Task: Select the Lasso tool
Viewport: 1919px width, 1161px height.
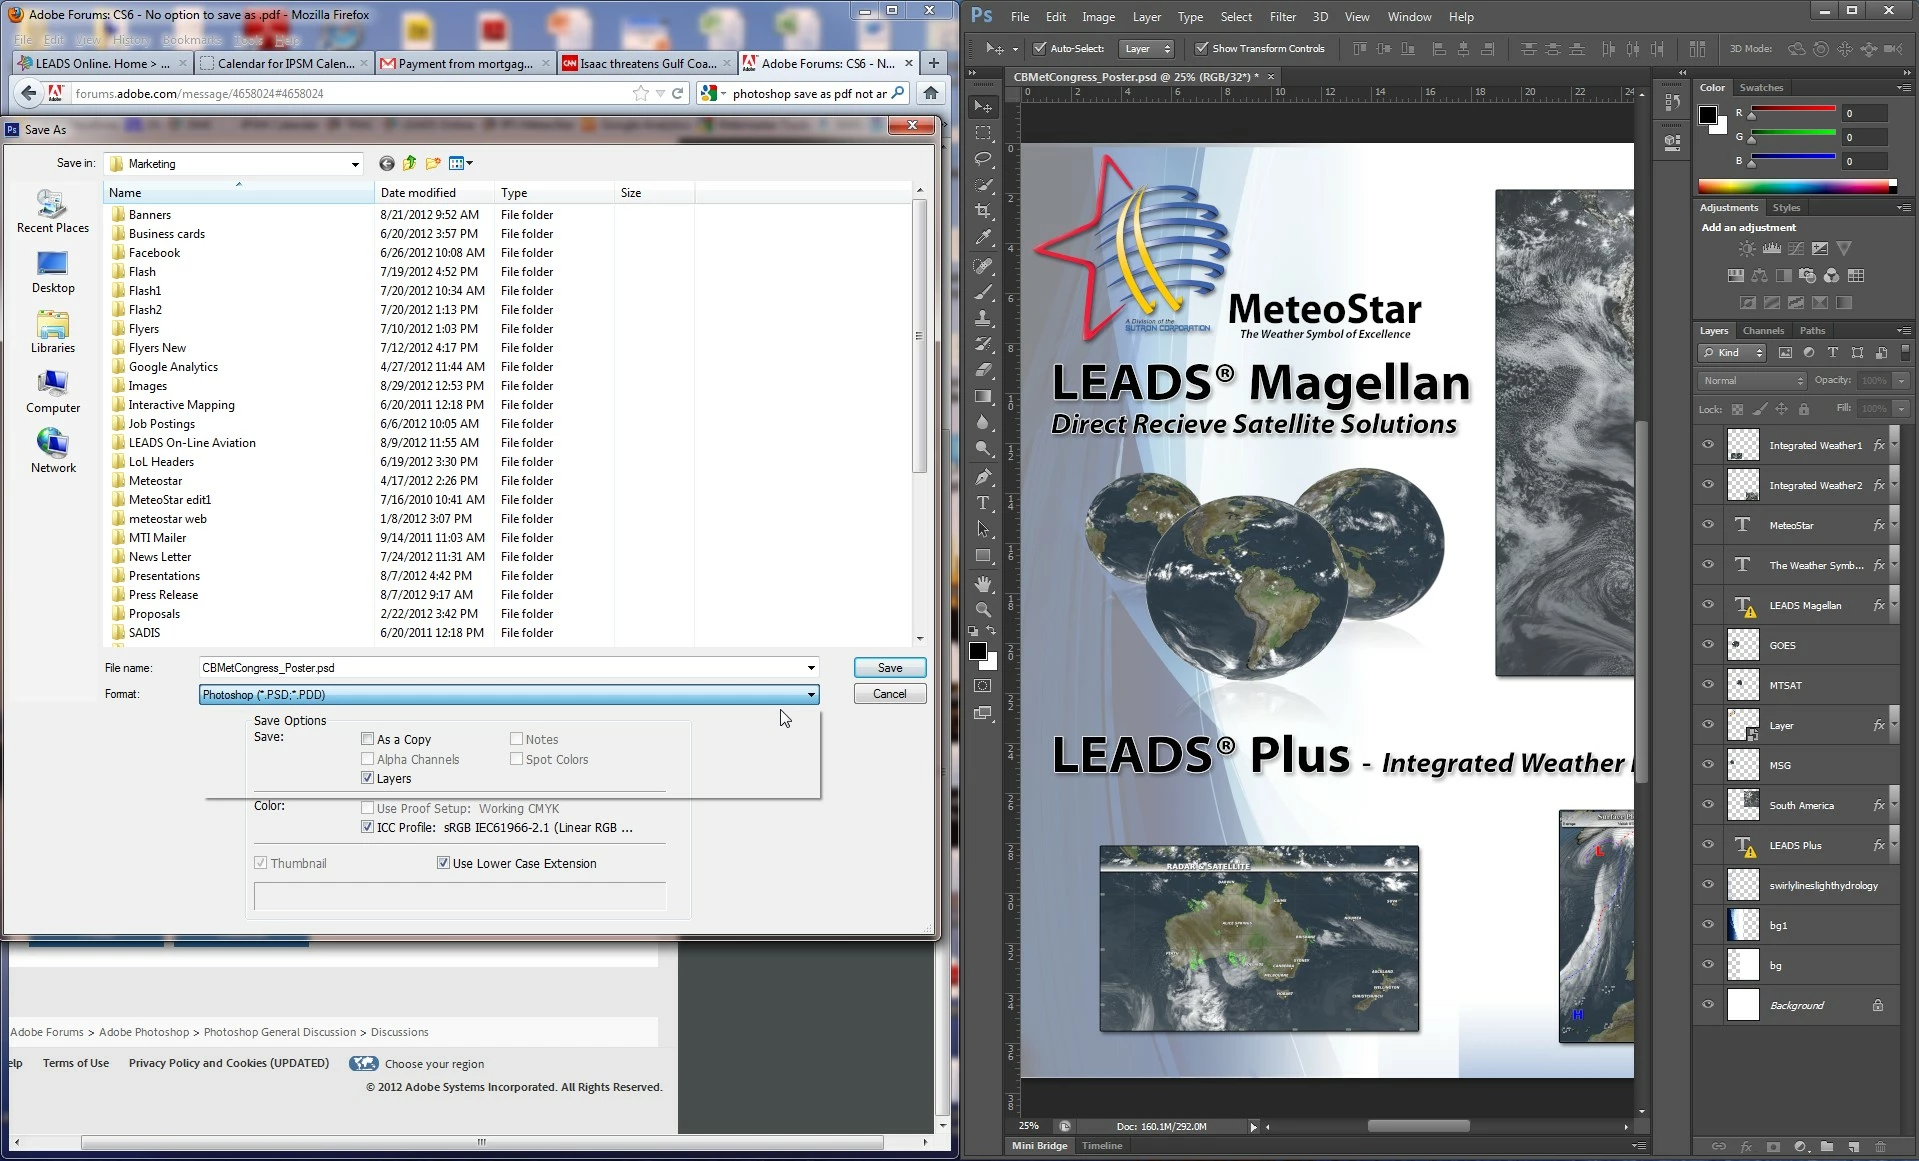Action: (x=983, y=158)
